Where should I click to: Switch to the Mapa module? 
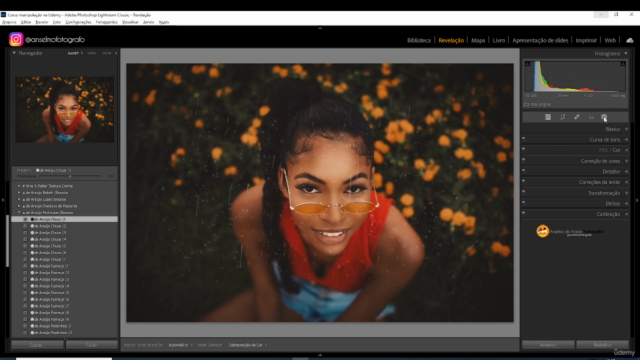point(478,40)
